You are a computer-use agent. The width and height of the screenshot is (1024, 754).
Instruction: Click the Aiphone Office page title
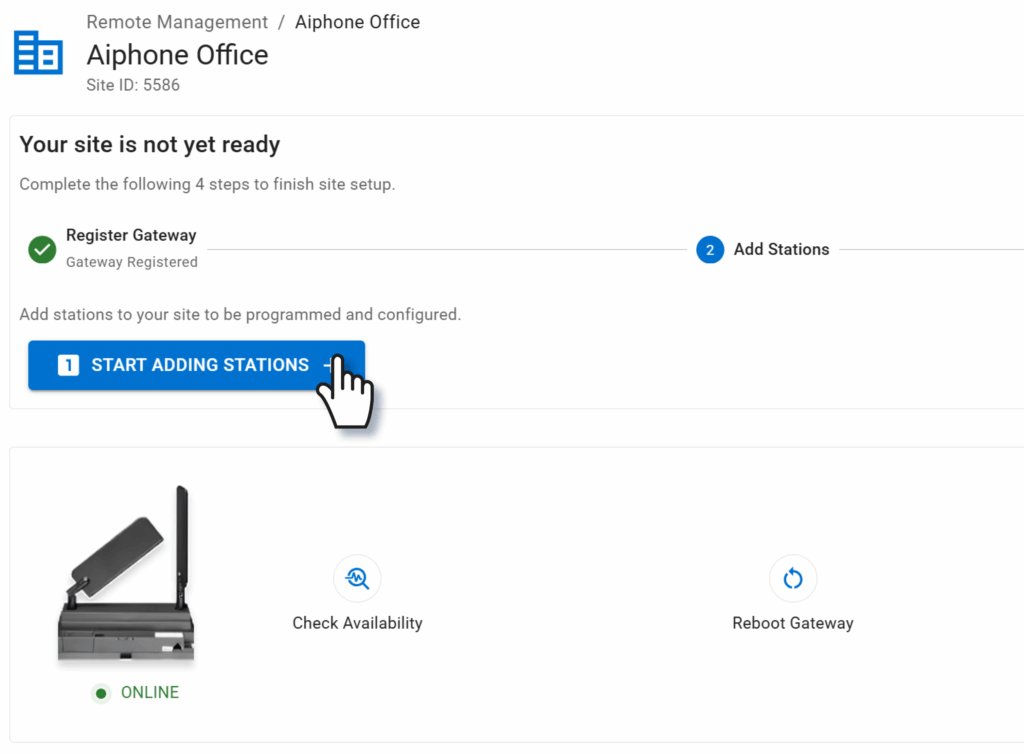(177, 54)
